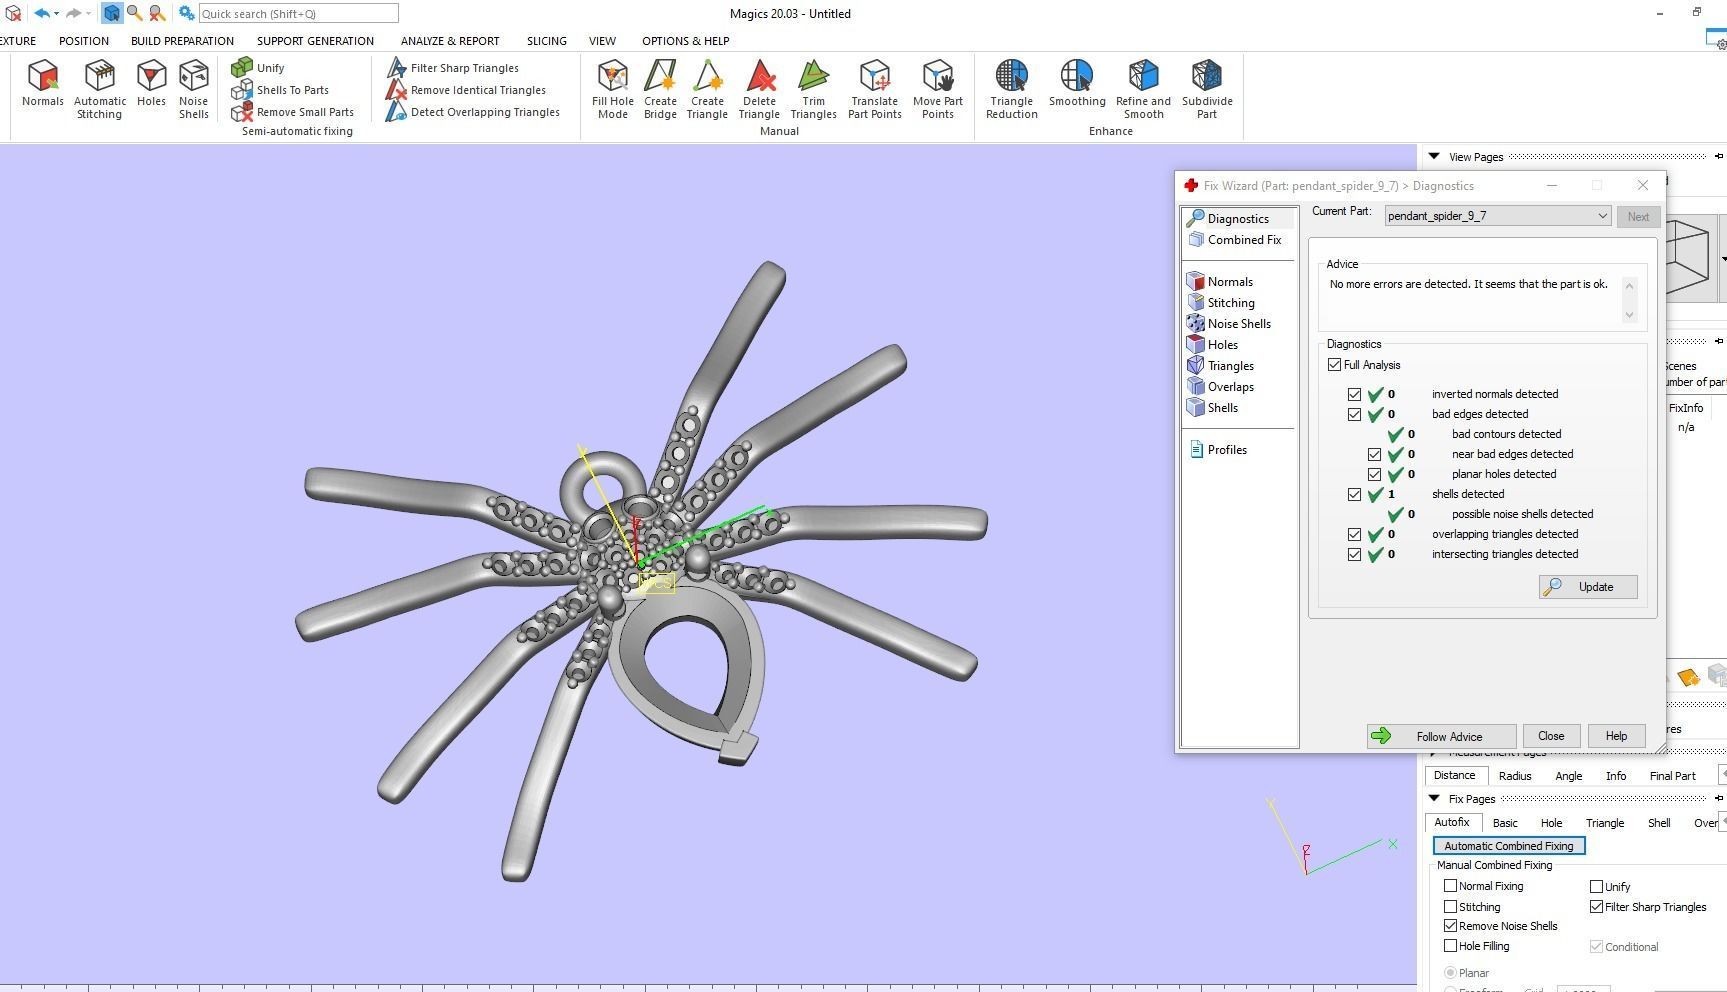The width and height of the screenshot is (1727, 992).
Task: Run Automatic Stitching tool
Action: click(x=100, y=89)
